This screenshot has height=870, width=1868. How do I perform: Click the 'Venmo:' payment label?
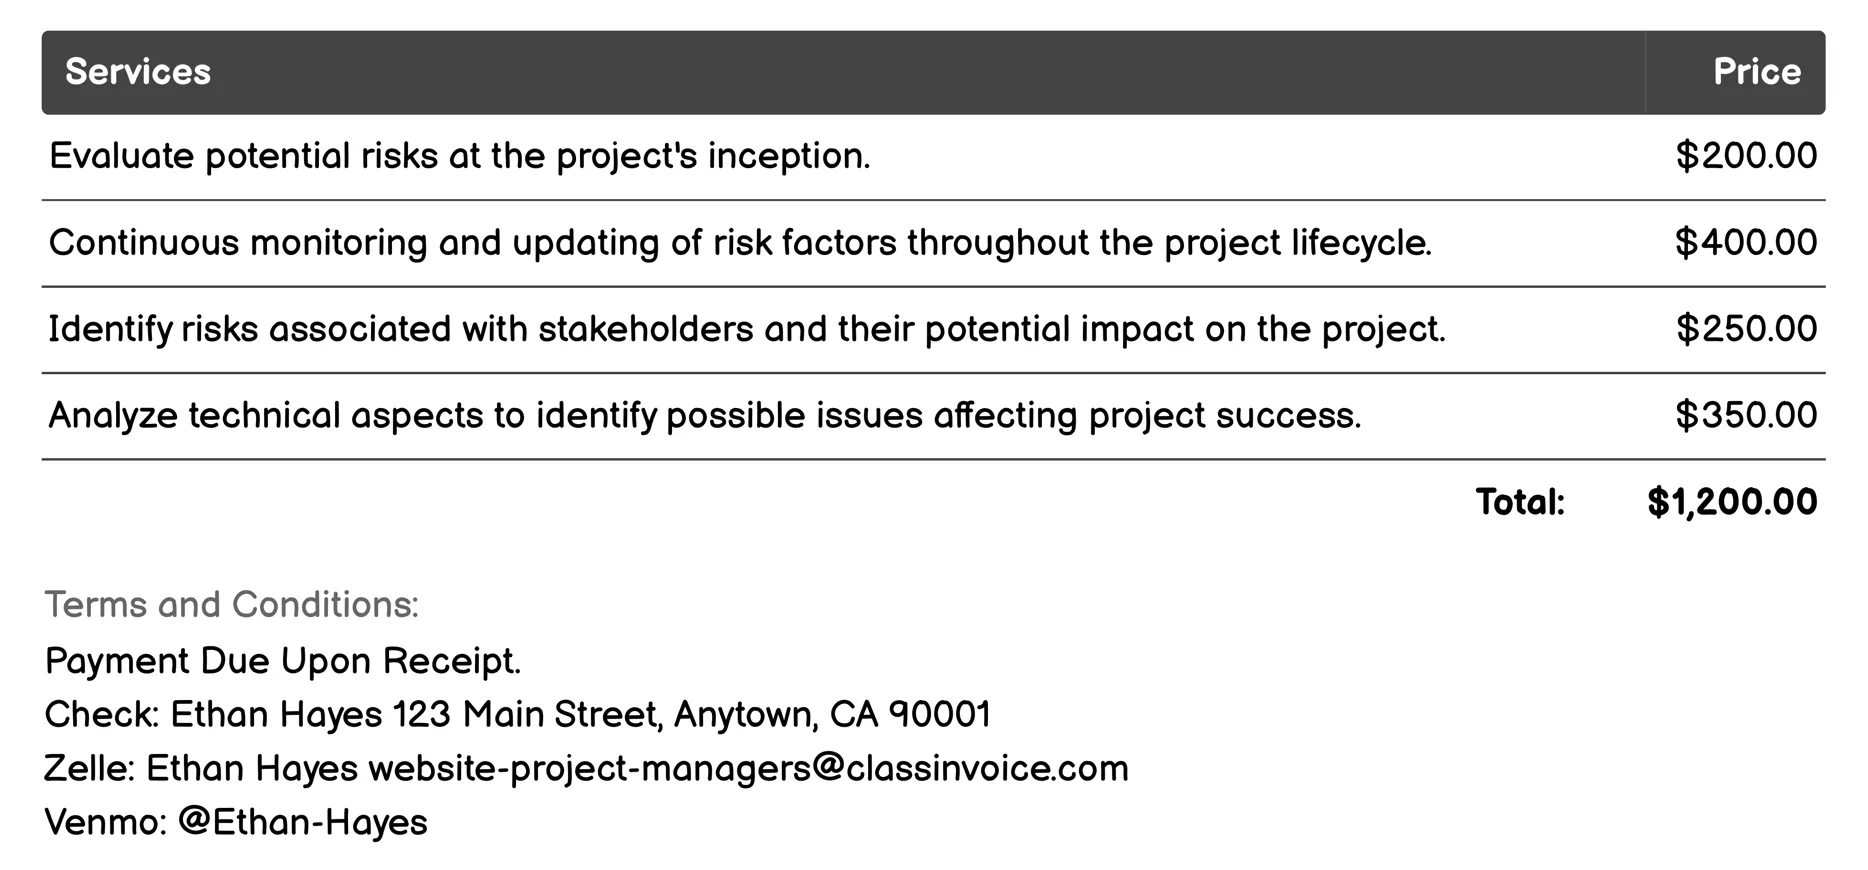point(106,822)
